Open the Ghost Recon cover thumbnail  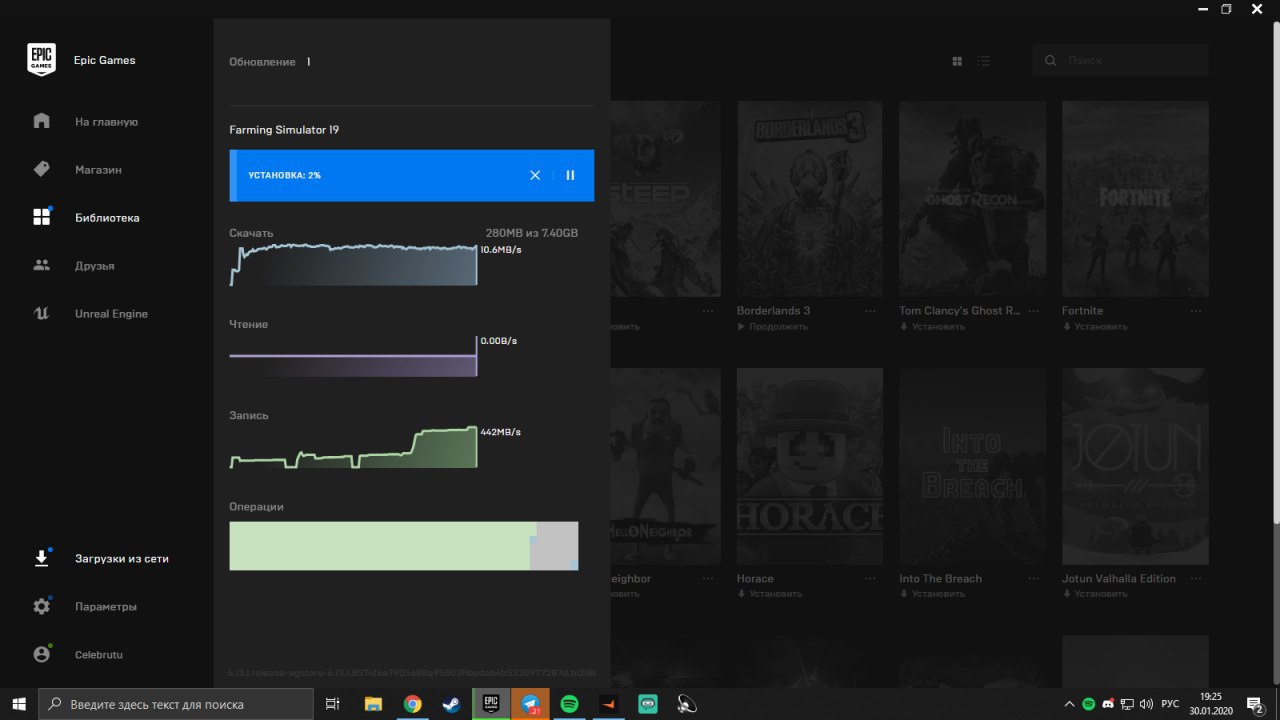click(x=972, y=198)
